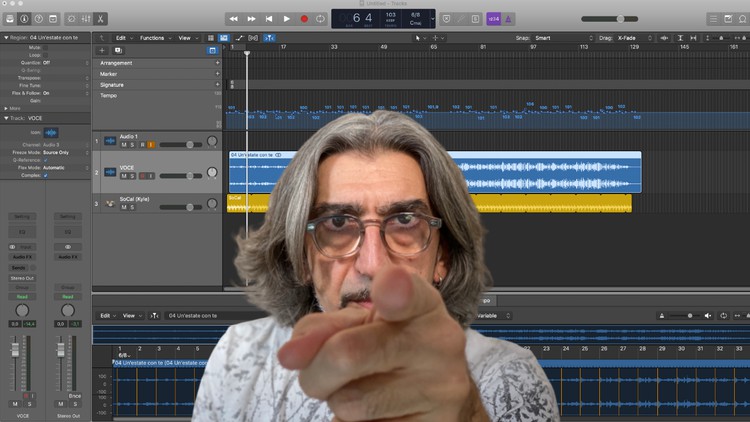Image resolution: width=750 pixels, height=422 pixels.
Task: Click the VOCE track waveform icon
Action: click(x=110, y=172)
